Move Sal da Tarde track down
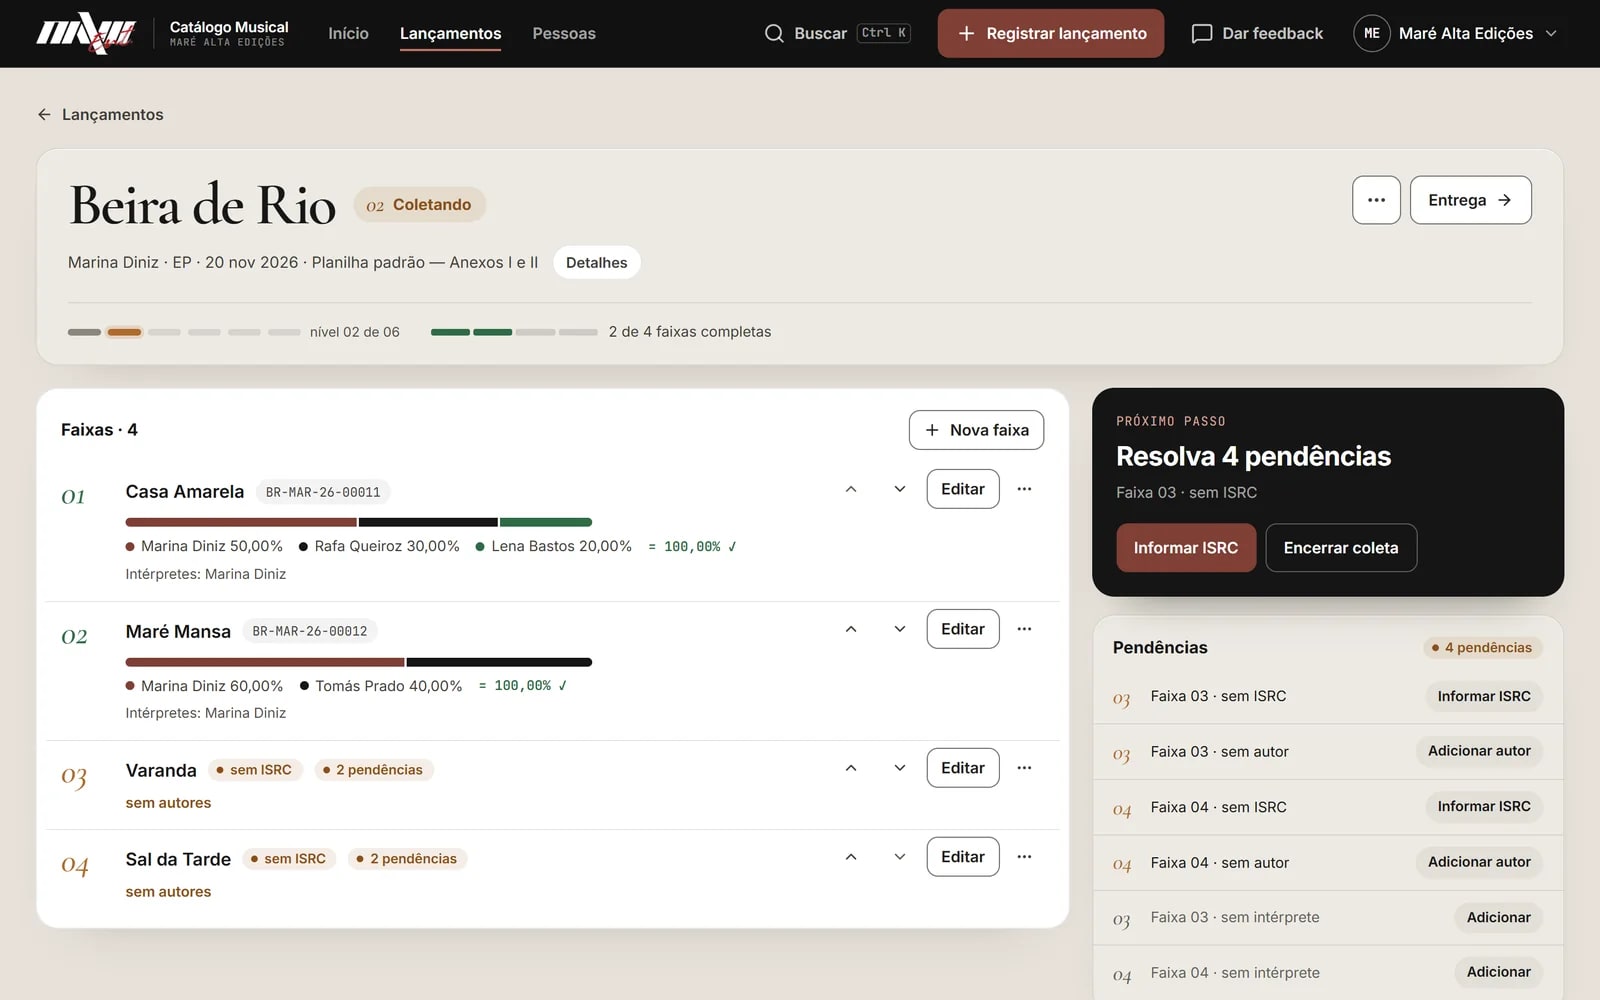The width and height of the screenshot is (1600, 1000). point(900,857)
